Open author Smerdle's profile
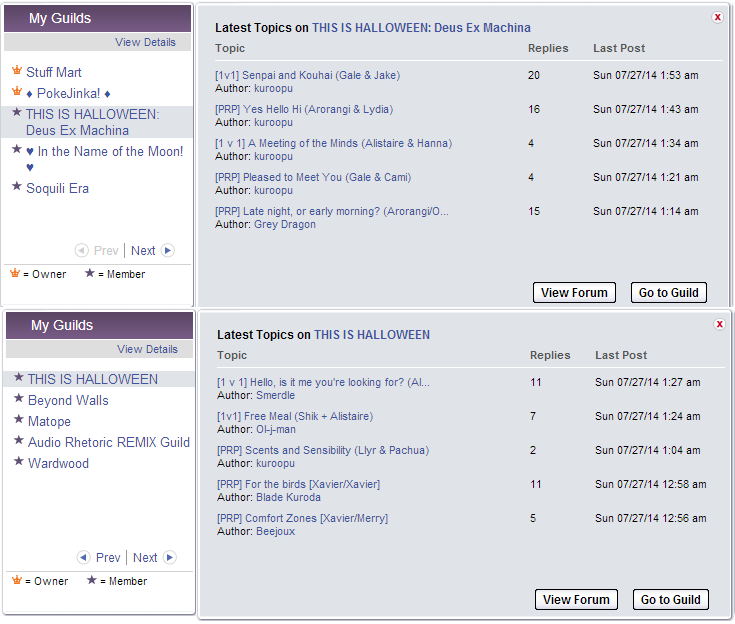The width and height of the screenshot is (735, 624). (276, 396)
